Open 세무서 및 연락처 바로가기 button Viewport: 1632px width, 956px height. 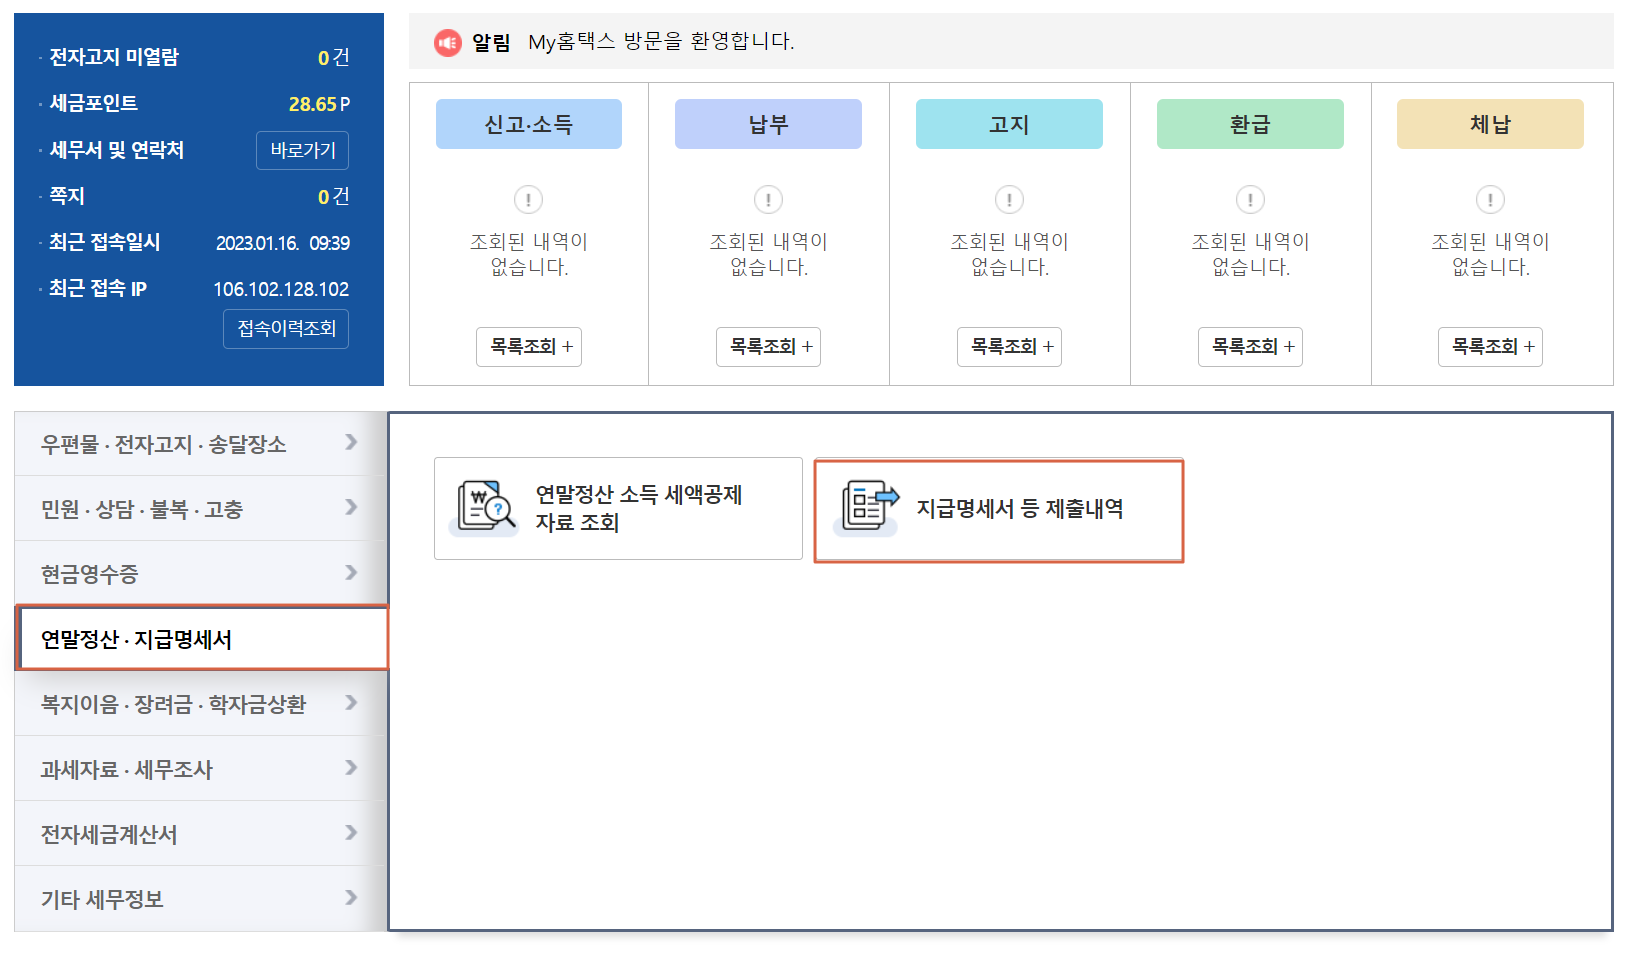click(302, 150)
